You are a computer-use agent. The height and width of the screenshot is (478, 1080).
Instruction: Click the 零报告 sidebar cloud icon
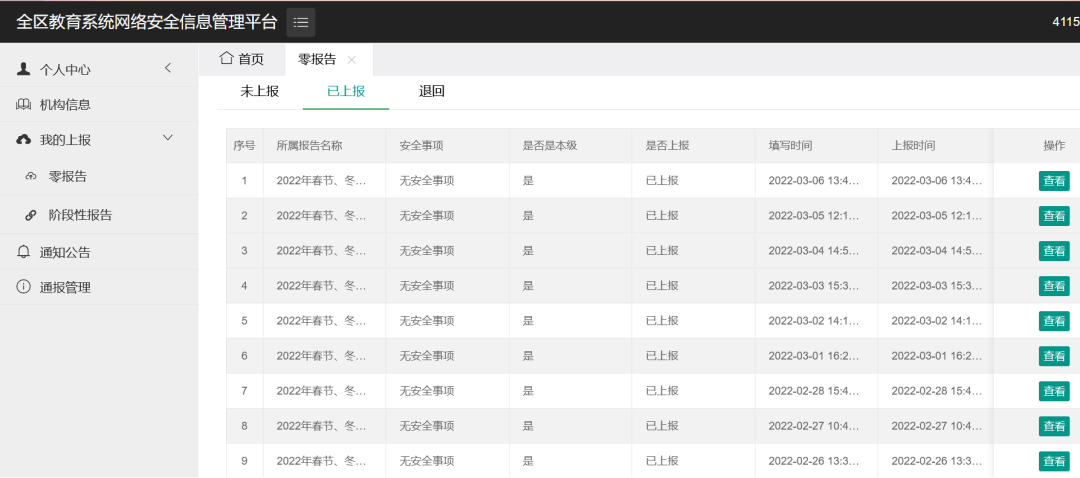click(x=31, y=177)
